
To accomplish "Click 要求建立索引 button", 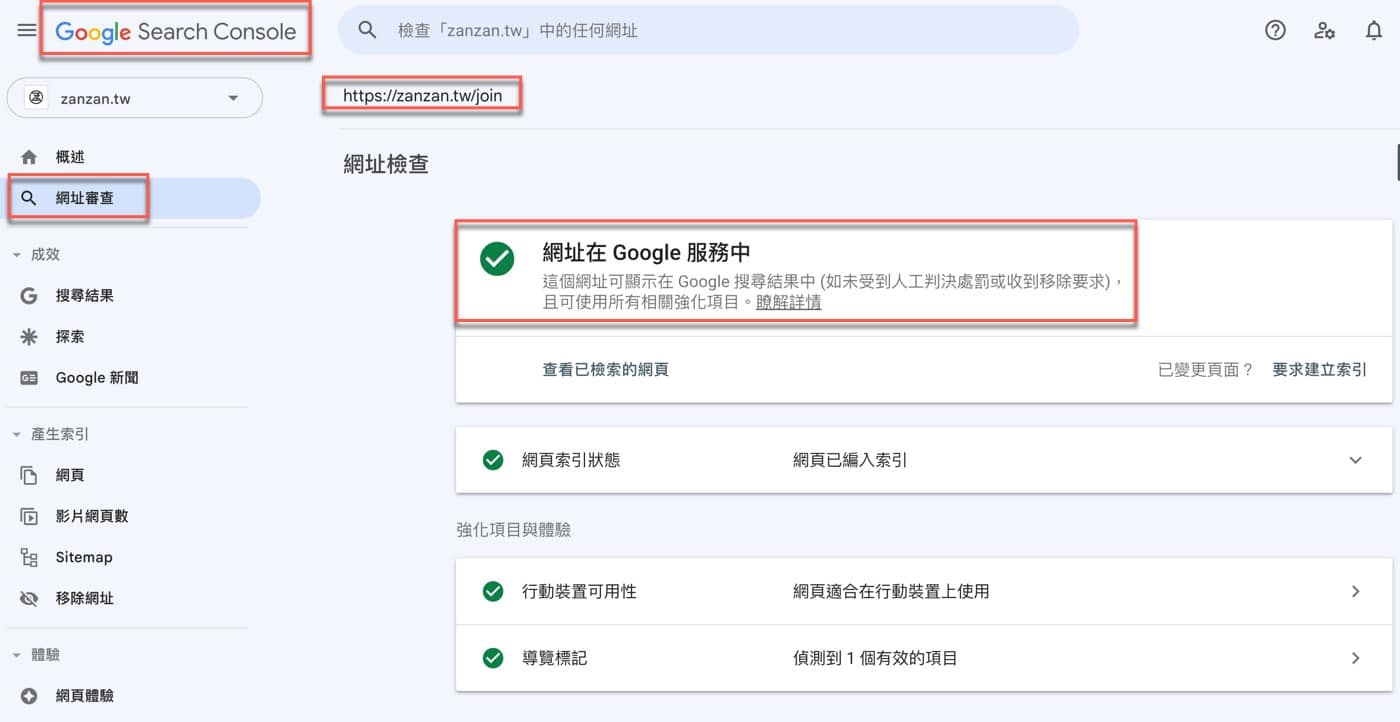I will tap(1319, 369).
